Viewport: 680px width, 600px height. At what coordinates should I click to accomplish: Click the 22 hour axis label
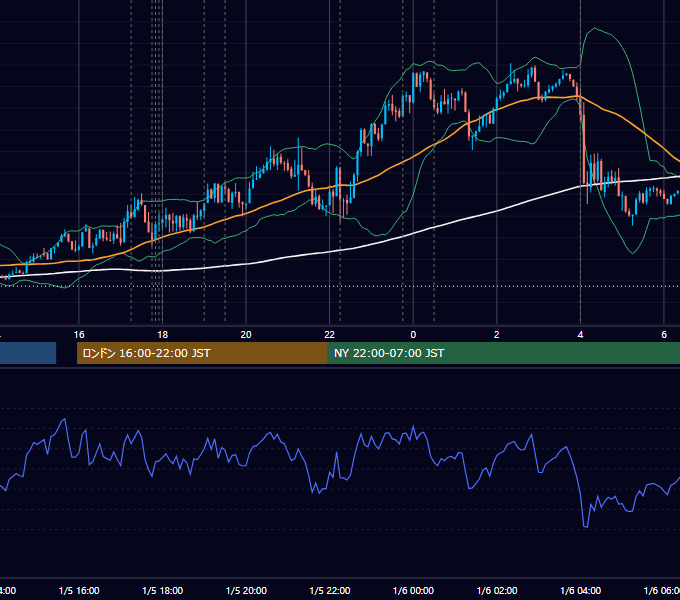330,335
